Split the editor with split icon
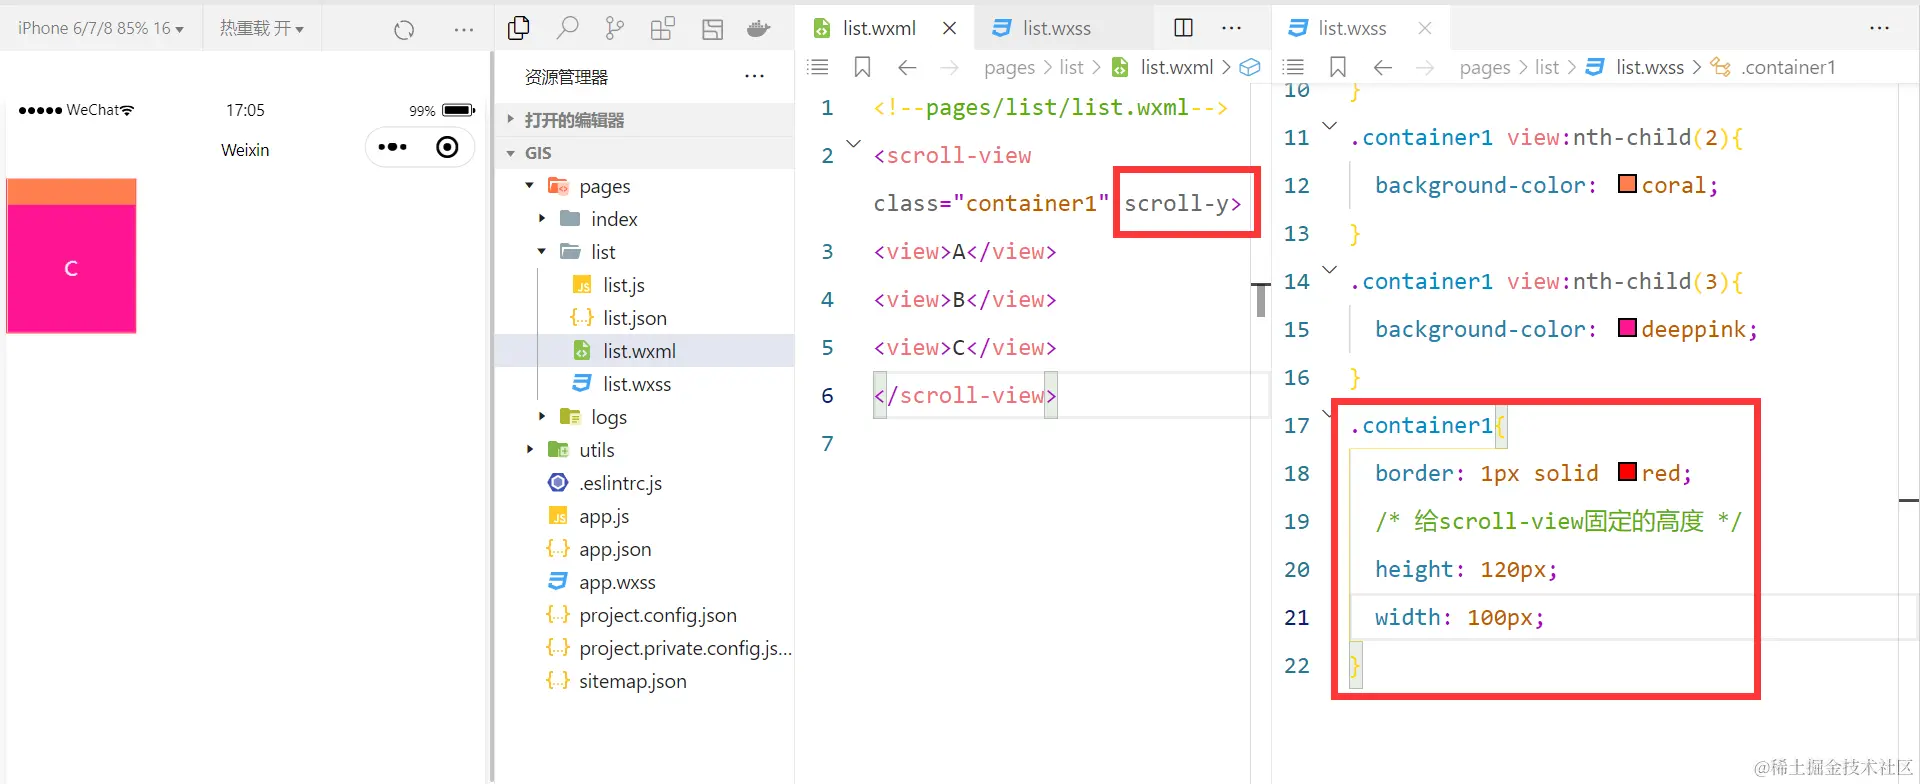Screen dimensions: 1920x784 1183,28
